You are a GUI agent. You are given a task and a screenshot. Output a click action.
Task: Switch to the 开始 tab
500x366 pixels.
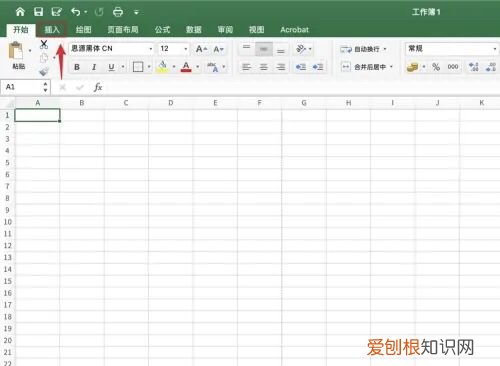(21, 30)
